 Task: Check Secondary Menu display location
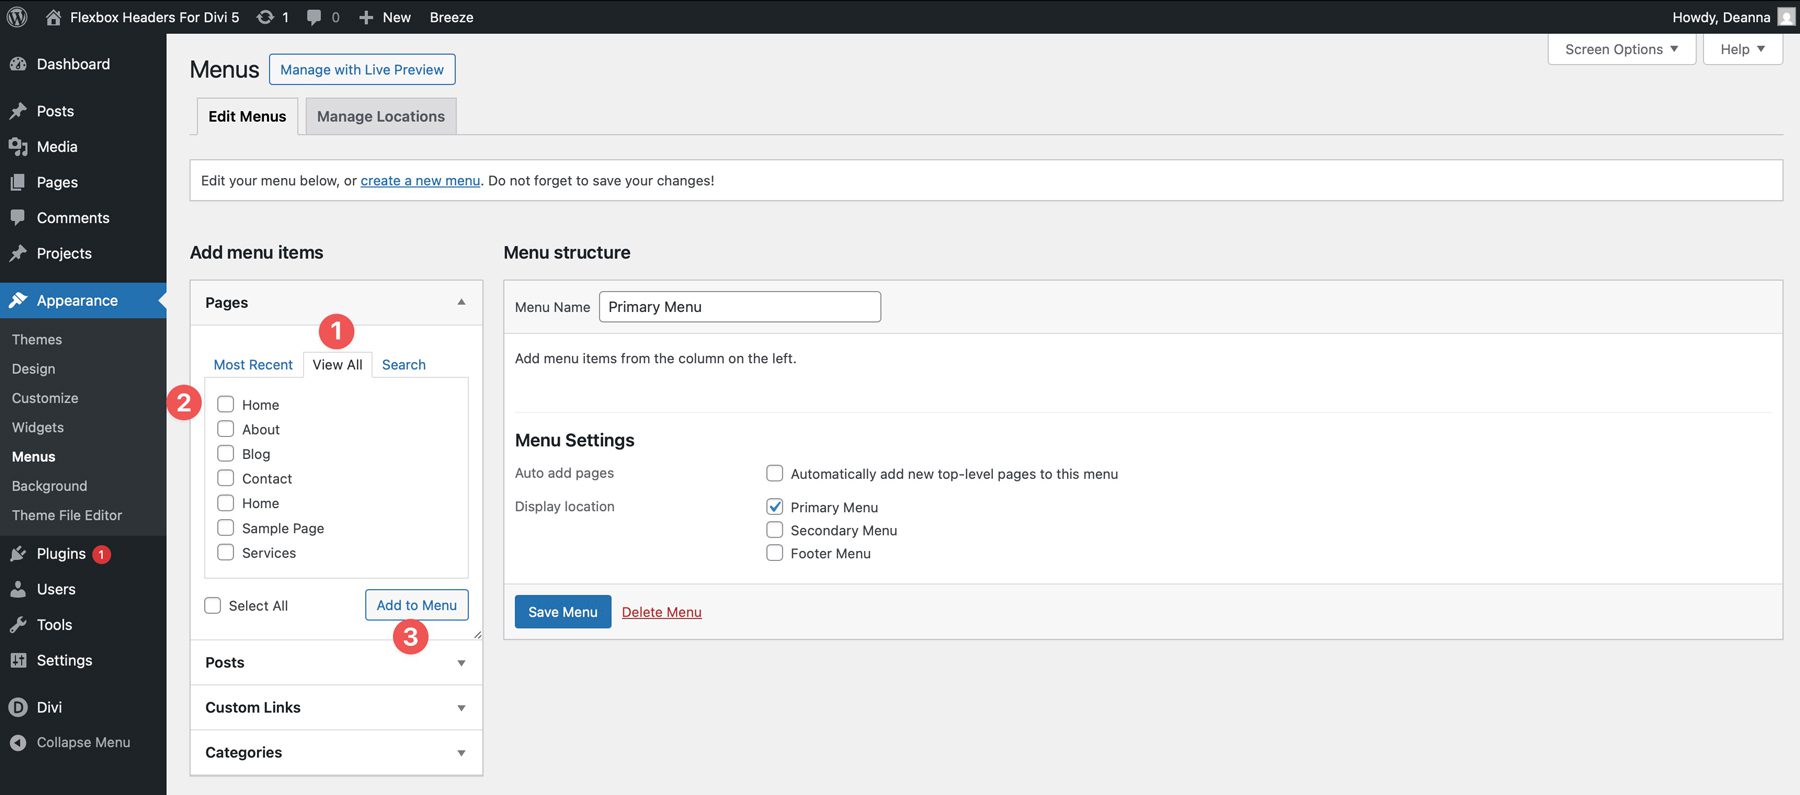point(775,529)
